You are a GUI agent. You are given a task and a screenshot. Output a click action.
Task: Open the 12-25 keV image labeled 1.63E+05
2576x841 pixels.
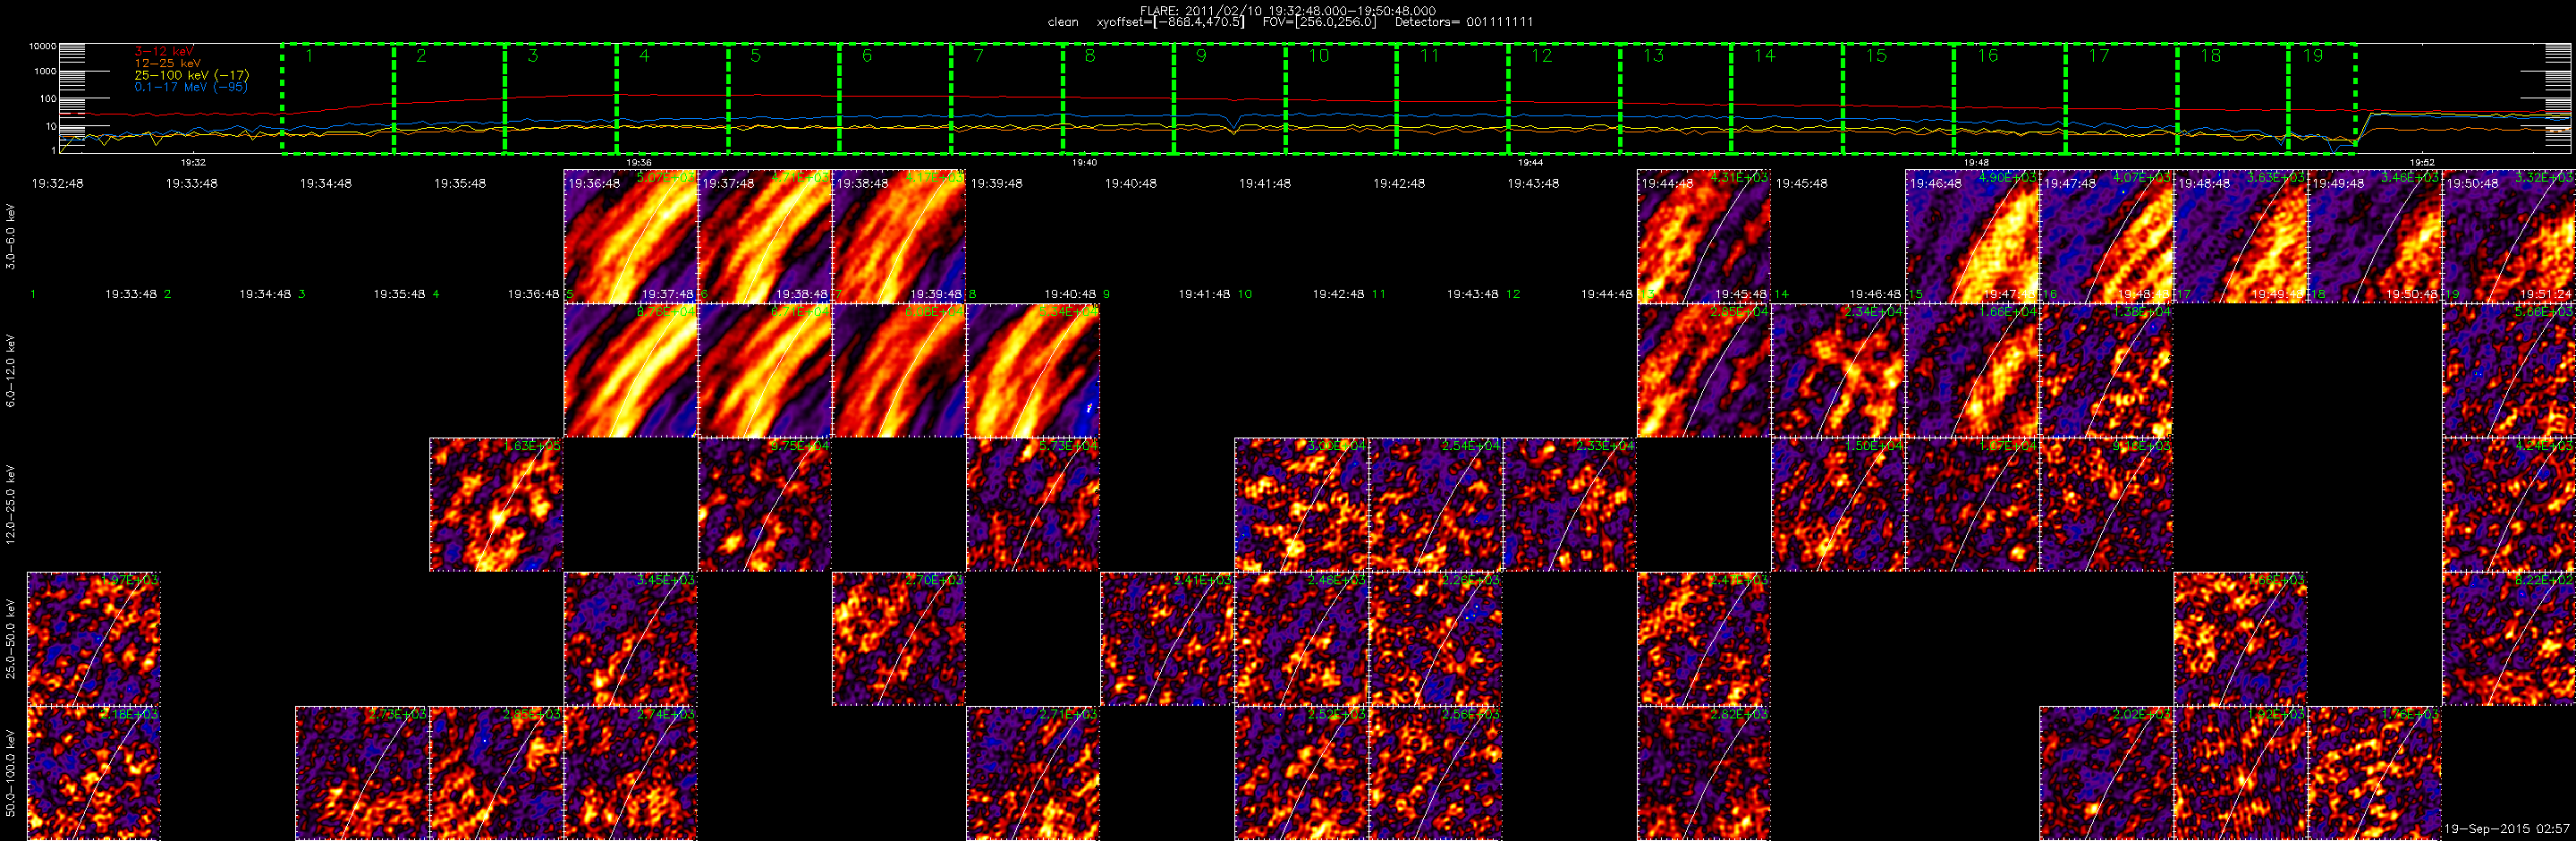click(x=496, y=504)
